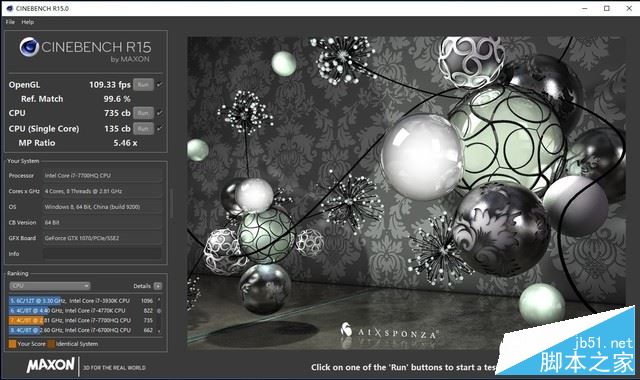Screen dimensions: 640x380
Task: Toggle the CPU (Single Core) checkbox
Action: pos(160,128)
